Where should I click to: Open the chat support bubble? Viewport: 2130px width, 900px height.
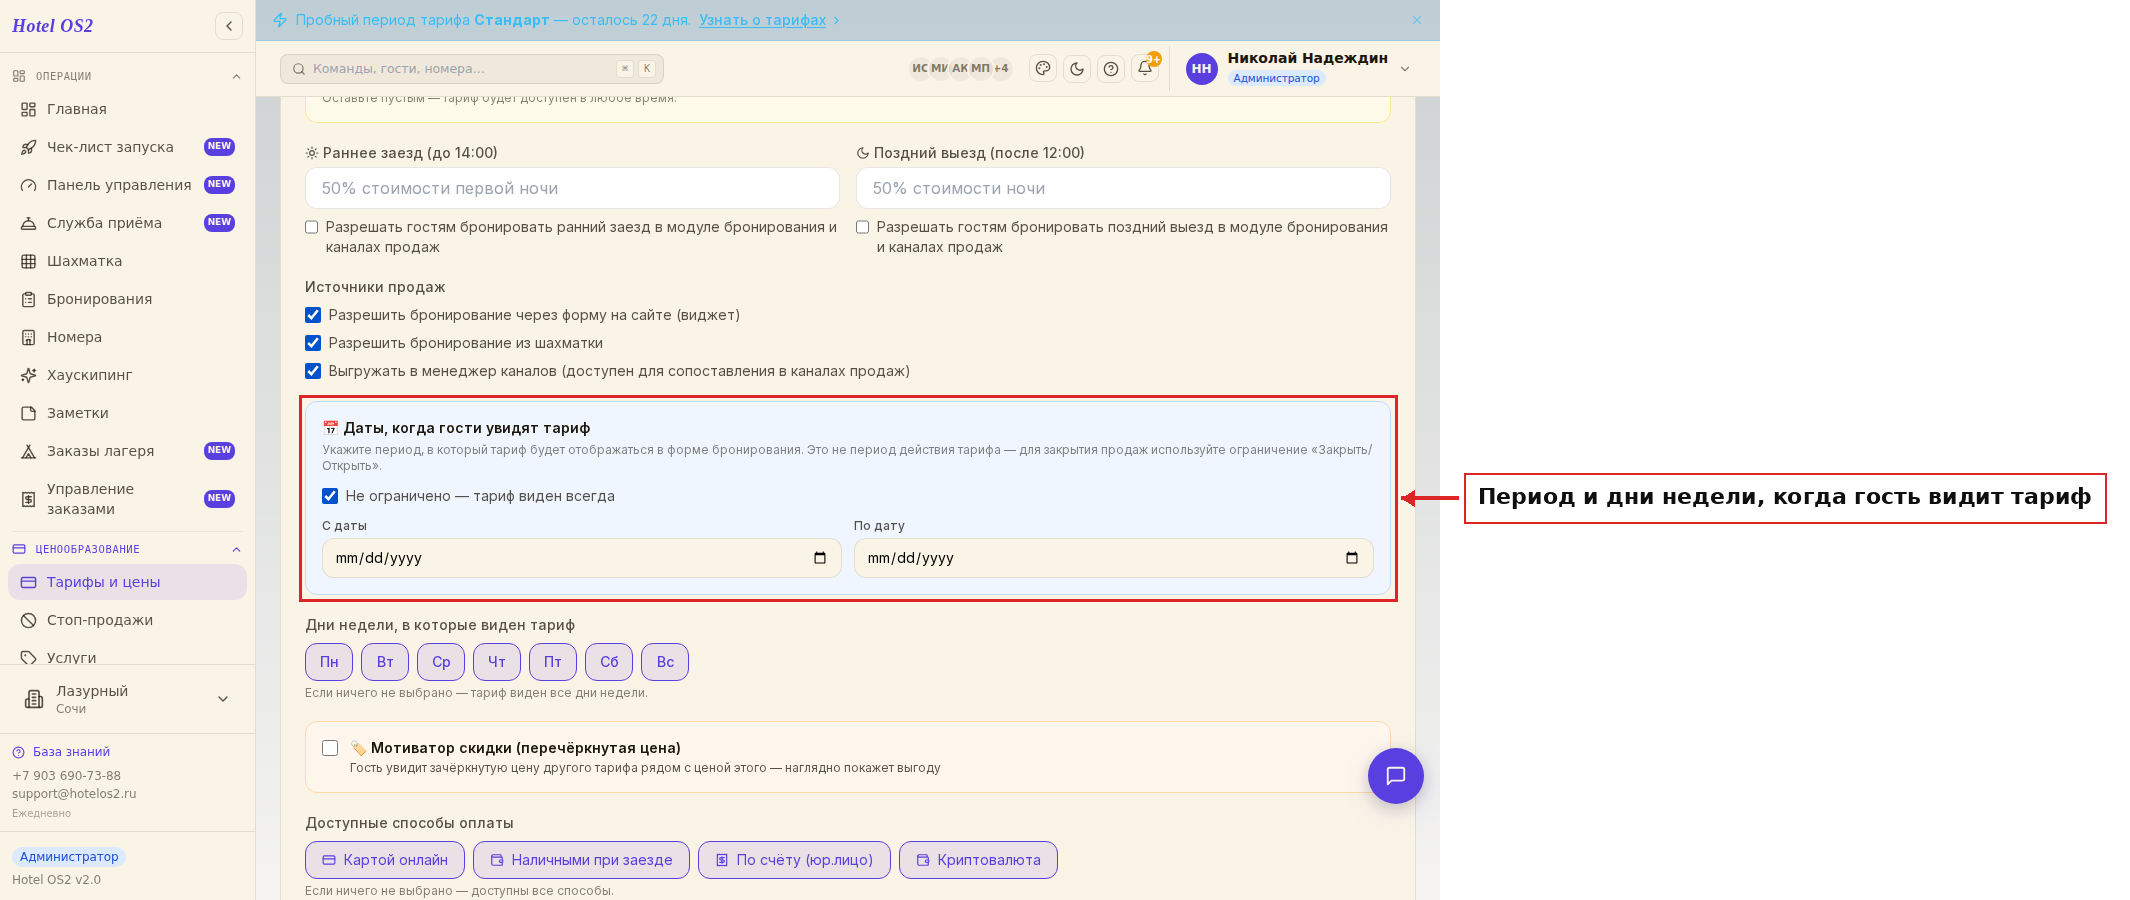pos(1396,776)
